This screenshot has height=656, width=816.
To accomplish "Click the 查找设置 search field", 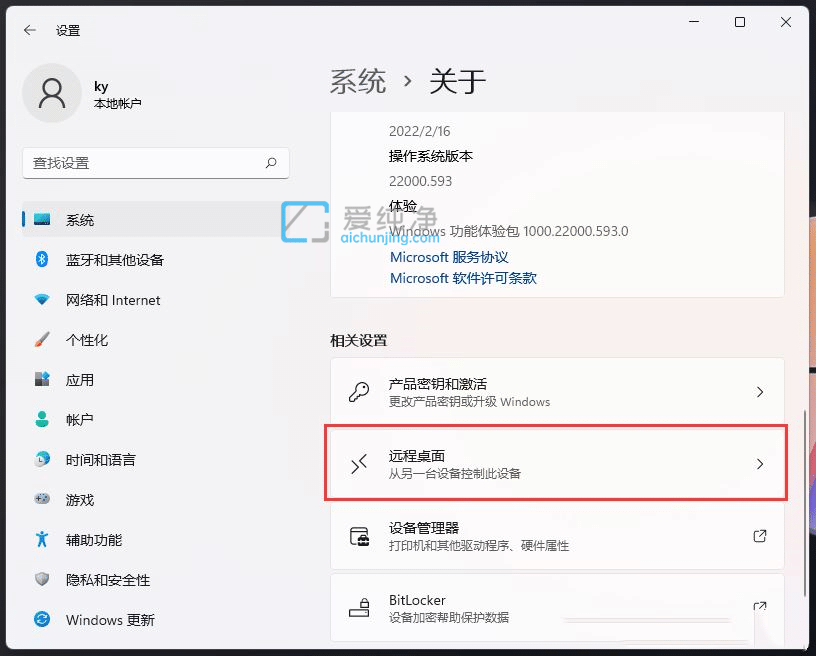I will point(156,163).
